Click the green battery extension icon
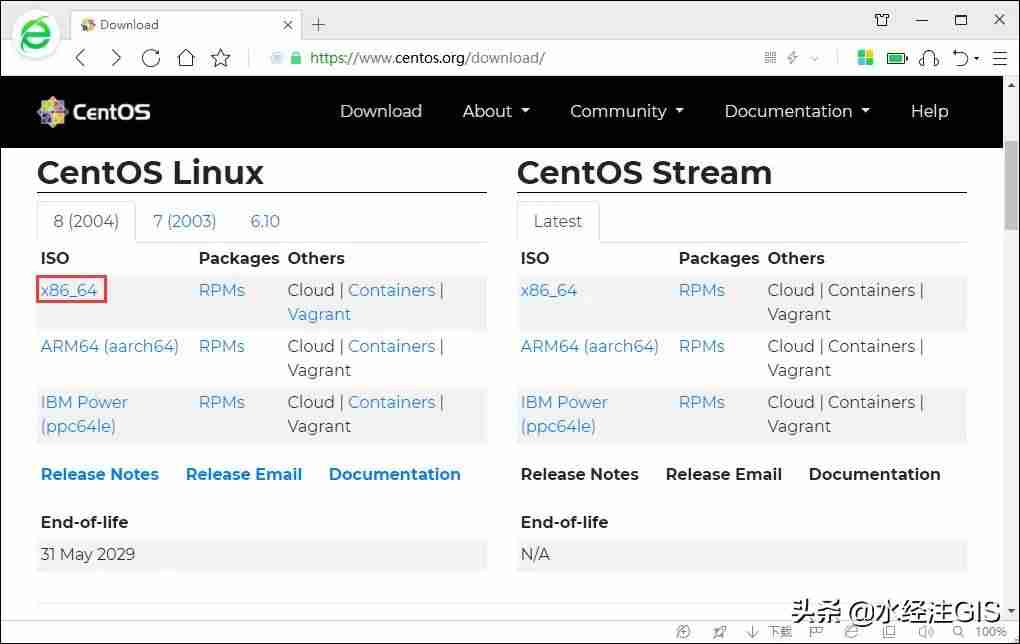Viewport: 1020px width, 644px height. point(897,59)
